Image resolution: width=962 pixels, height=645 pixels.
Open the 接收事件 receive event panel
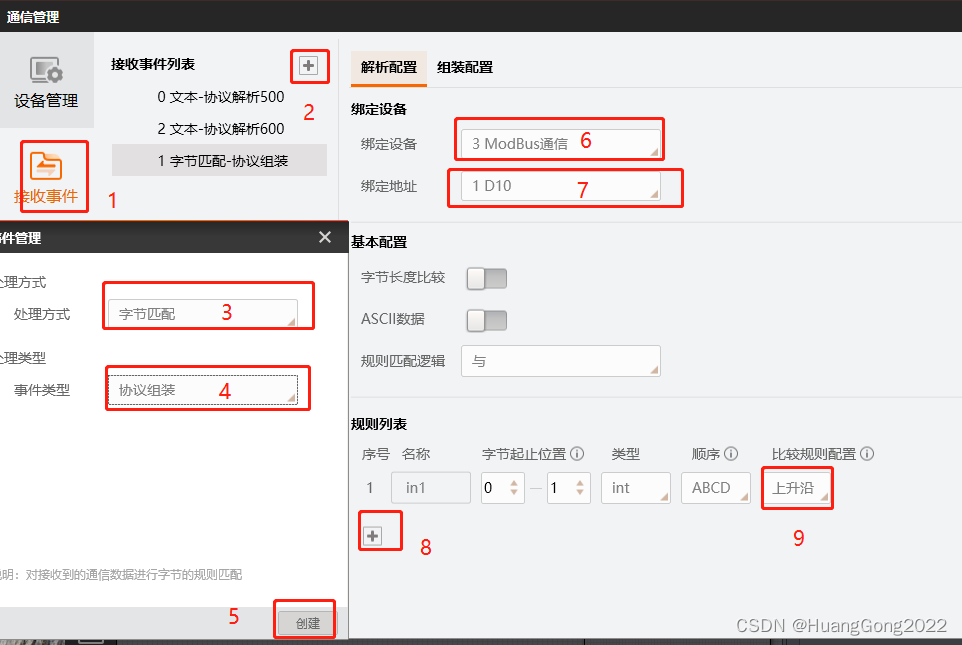[x=47, y=177]
